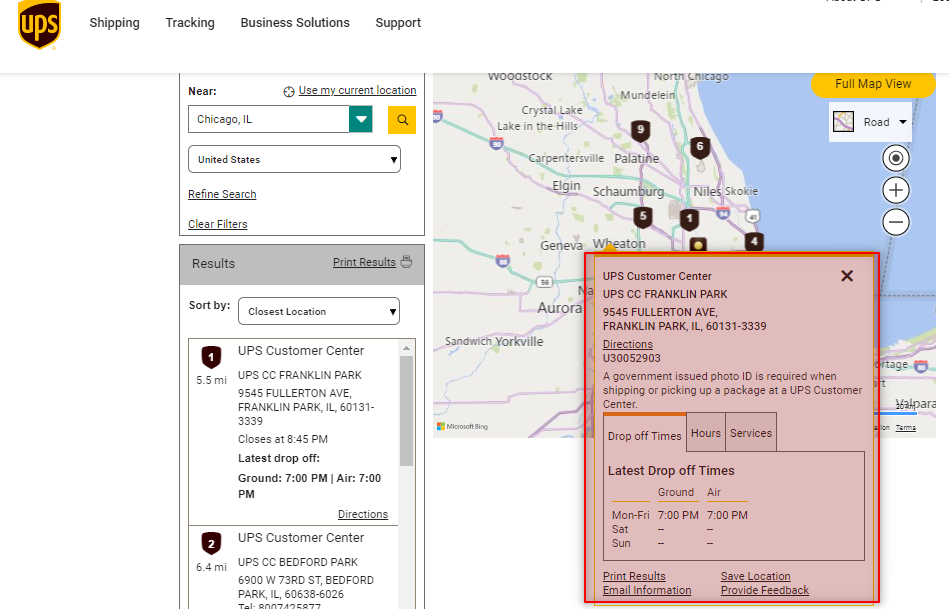Image resolution: width=949 pixels, height=609 pixels.
Task: Click the Microsoft Bing logo on map
Action: [x=462, y=426]
